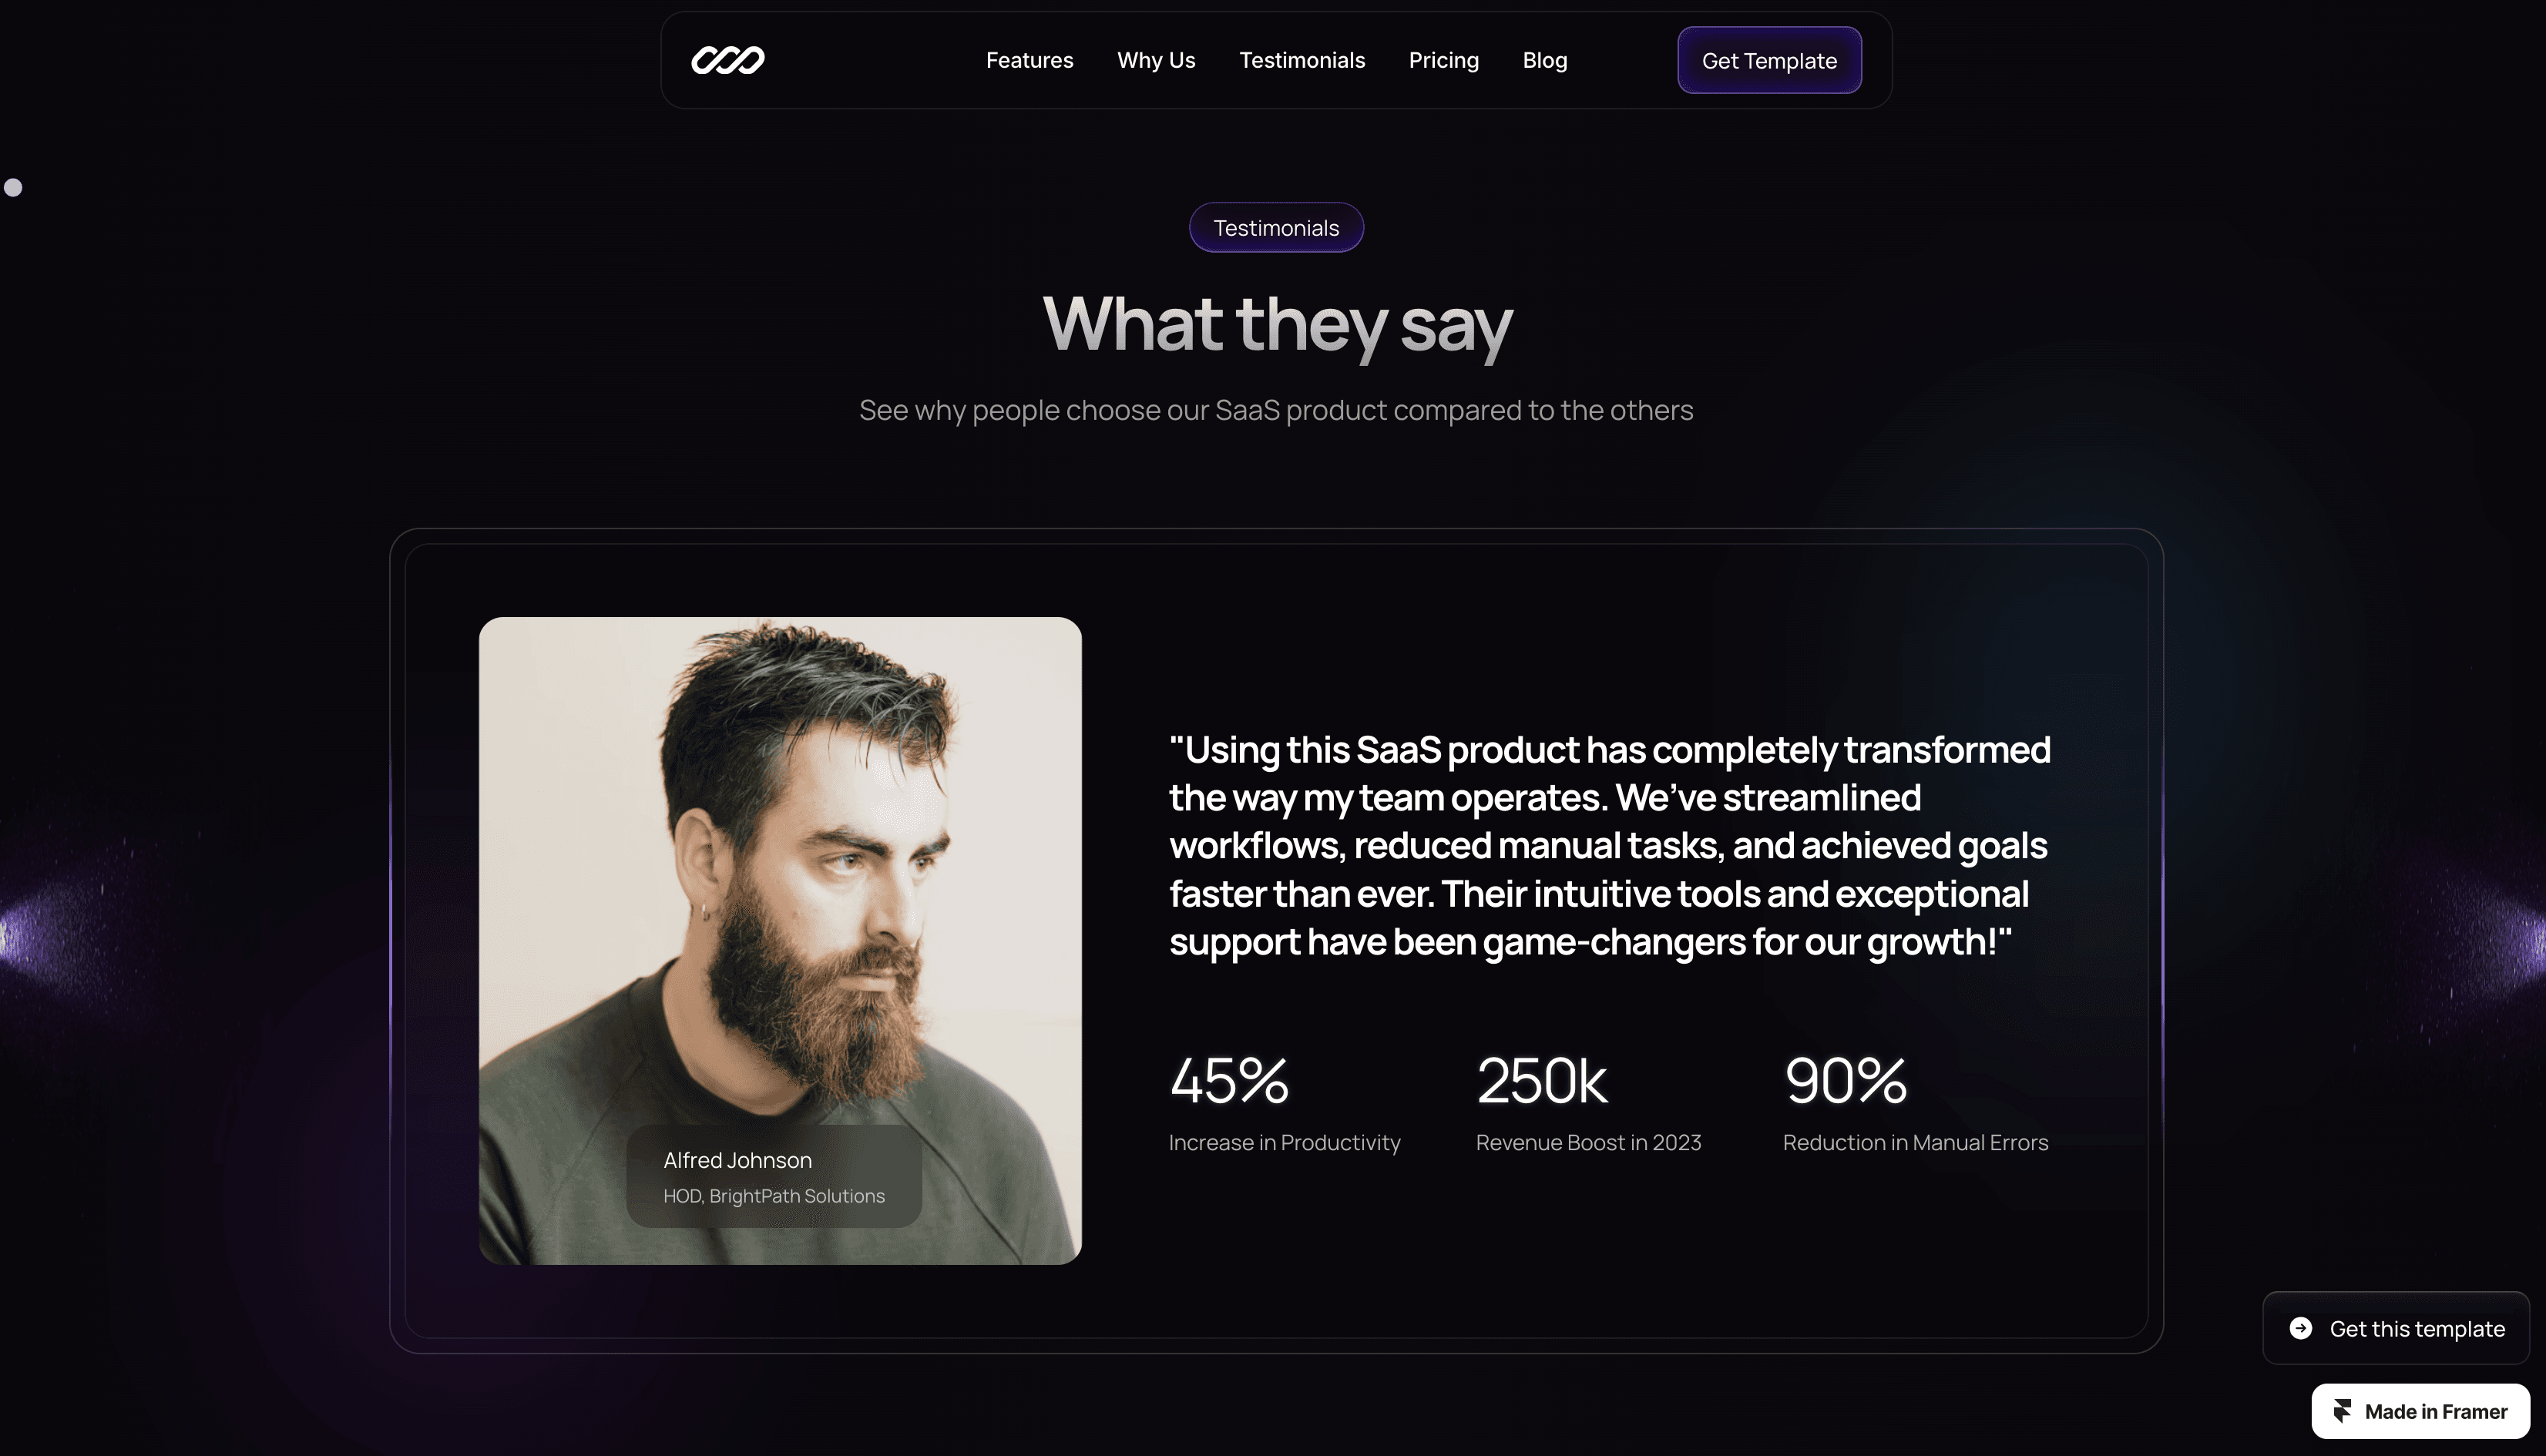Click the testimonial quote text
This screenshot has width=2546, height=1456.
(x=1610, y=845)
